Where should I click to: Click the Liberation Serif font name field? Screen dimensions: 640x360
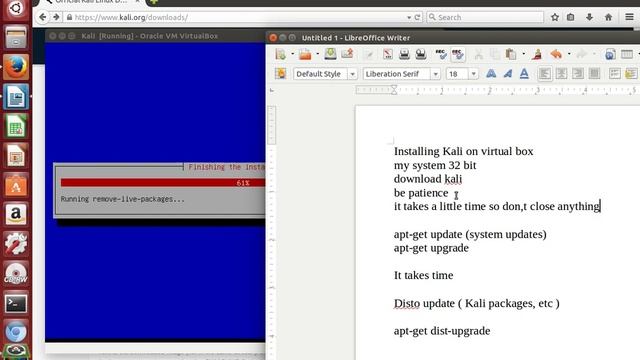[x=396, y=74]
